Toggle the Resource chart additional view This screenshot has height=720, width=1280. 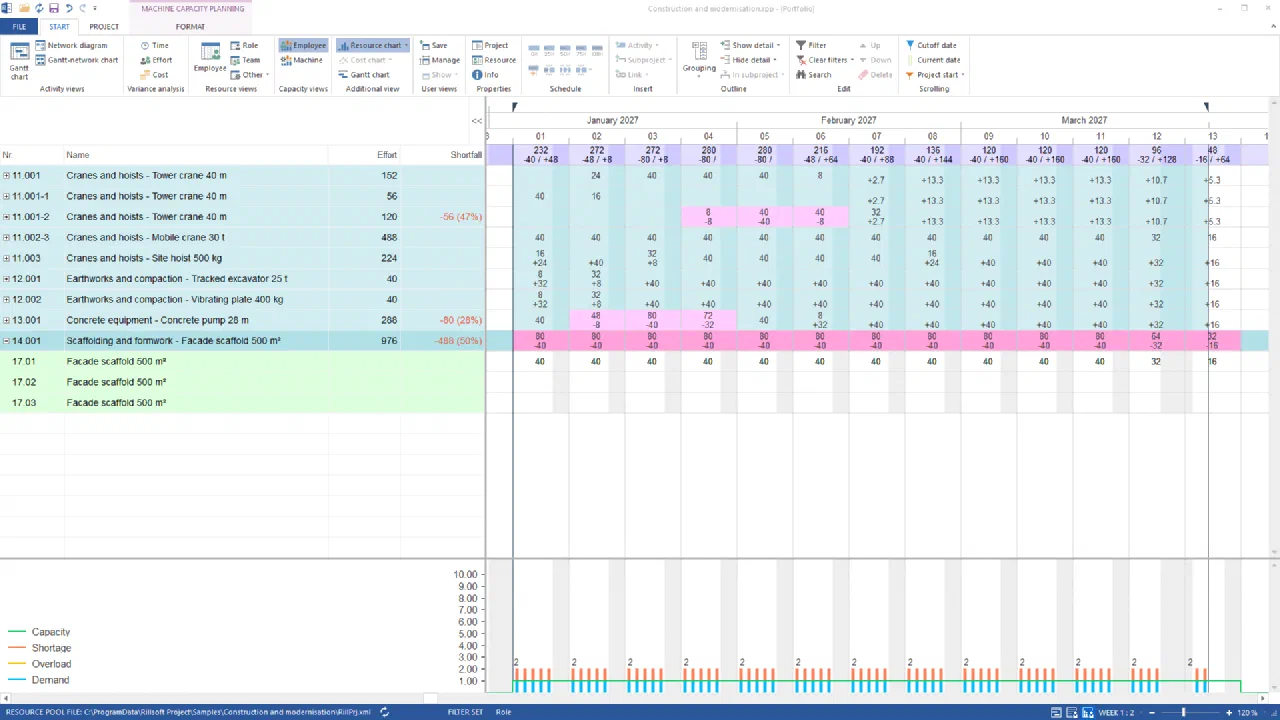(x=372, y=45)
